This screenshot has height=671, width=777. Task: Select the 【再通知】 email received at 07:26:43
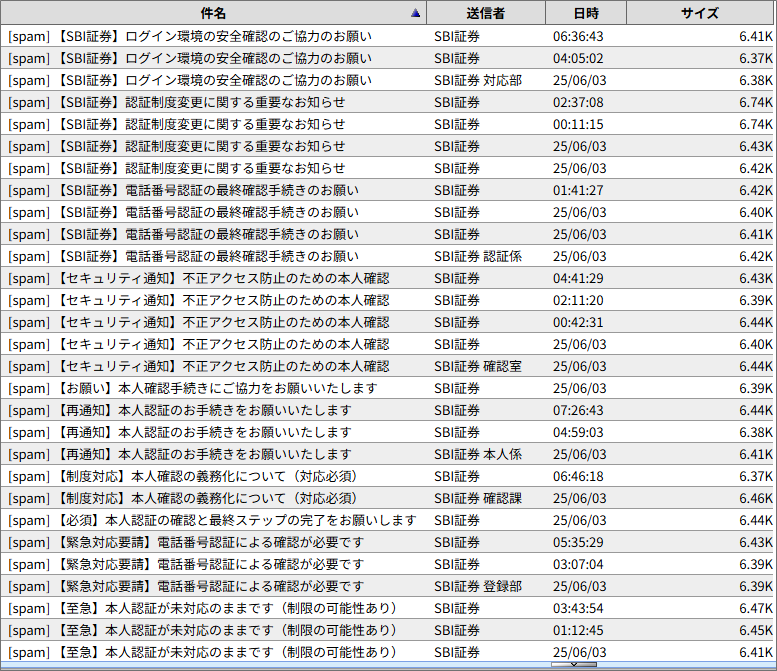(x=387, y=410)
